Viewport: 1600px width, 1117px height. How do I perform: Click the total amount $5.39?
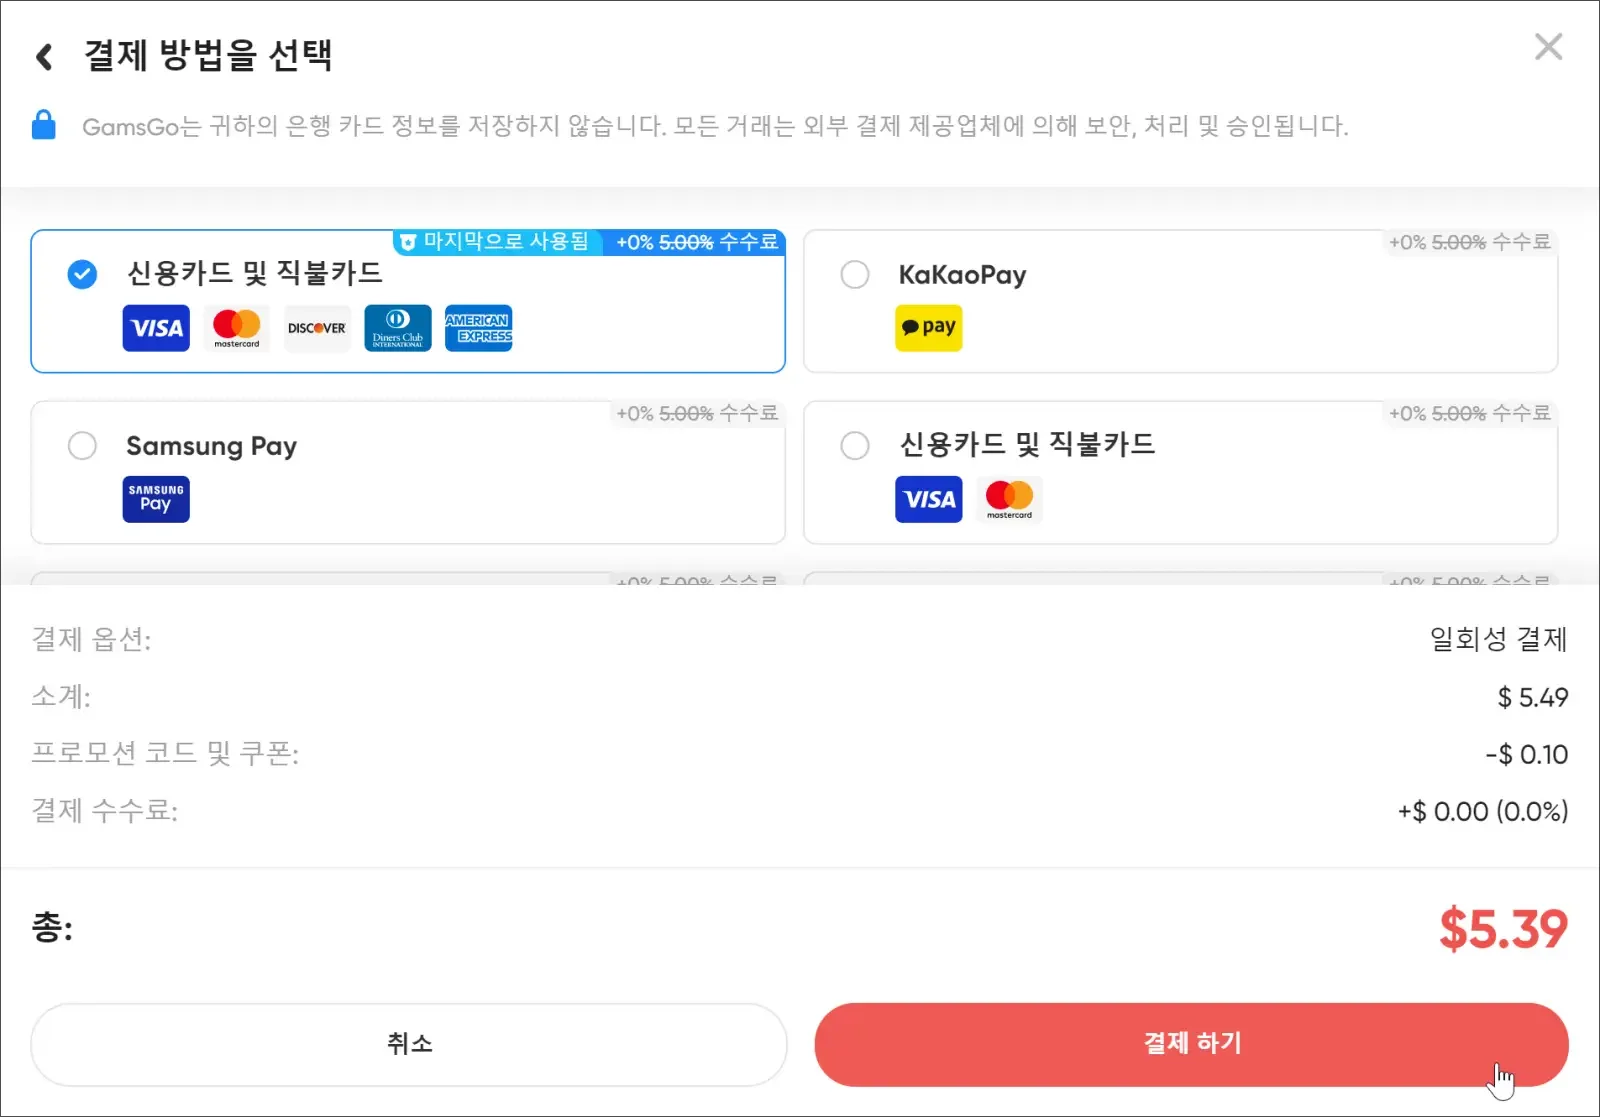click(1503, 929)
